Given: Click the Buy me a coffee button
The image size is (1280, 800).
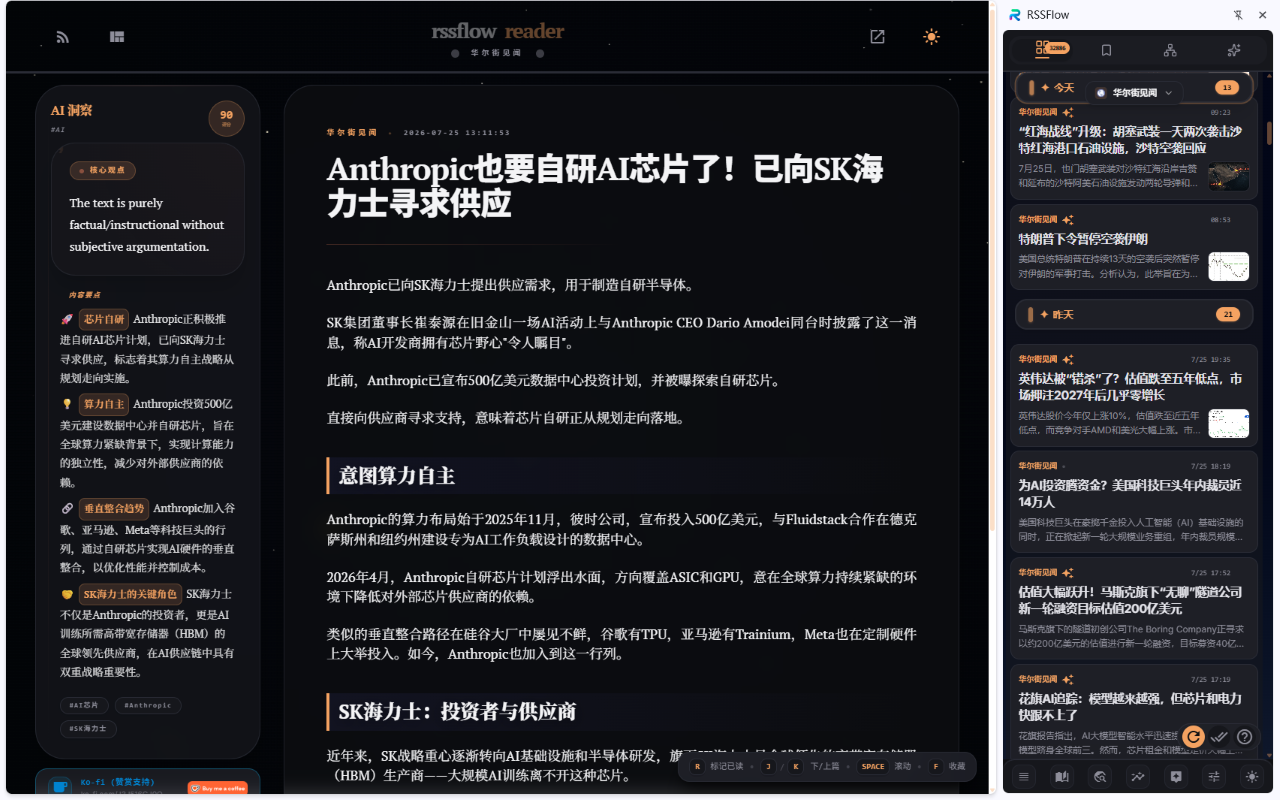Looking at the screenshot, I should 218,788.
